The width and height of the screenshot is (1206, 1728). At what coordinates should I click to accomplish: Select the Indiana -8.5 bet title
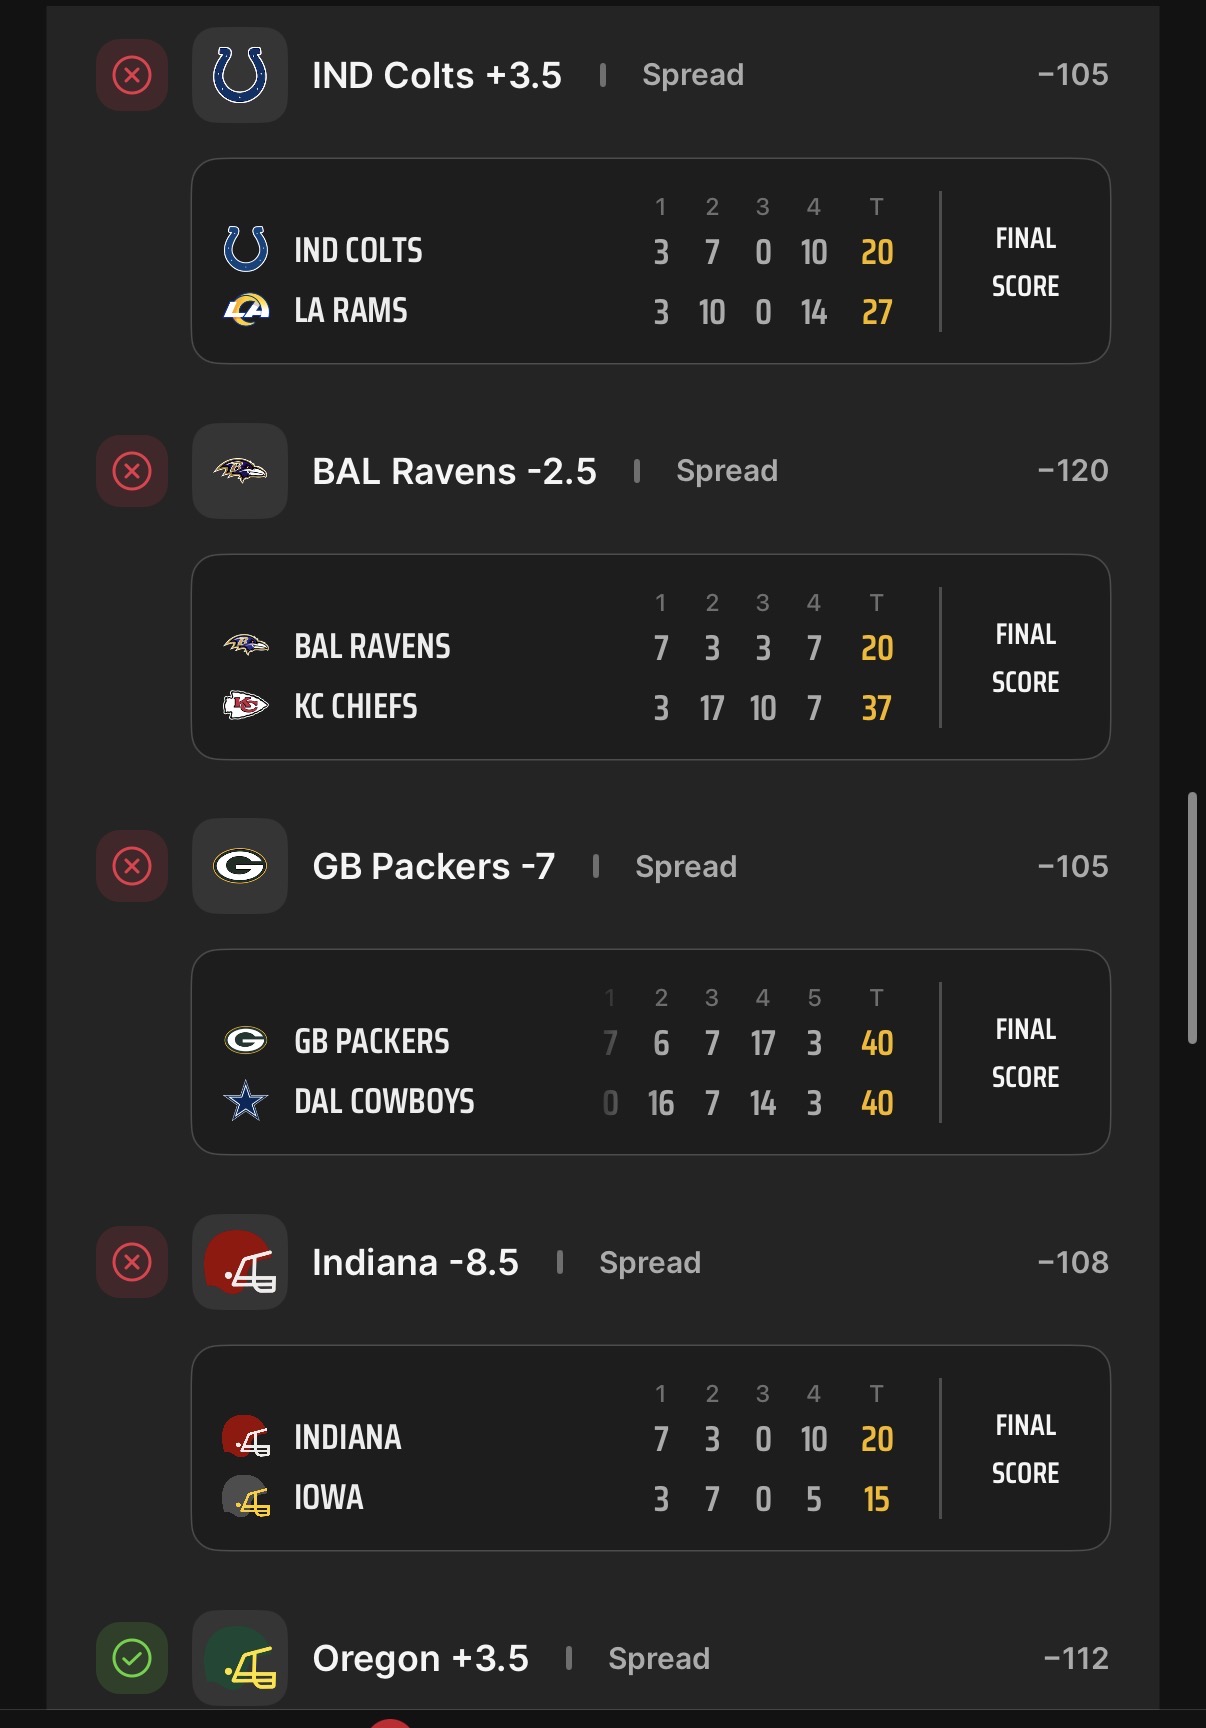point(415,1262)
